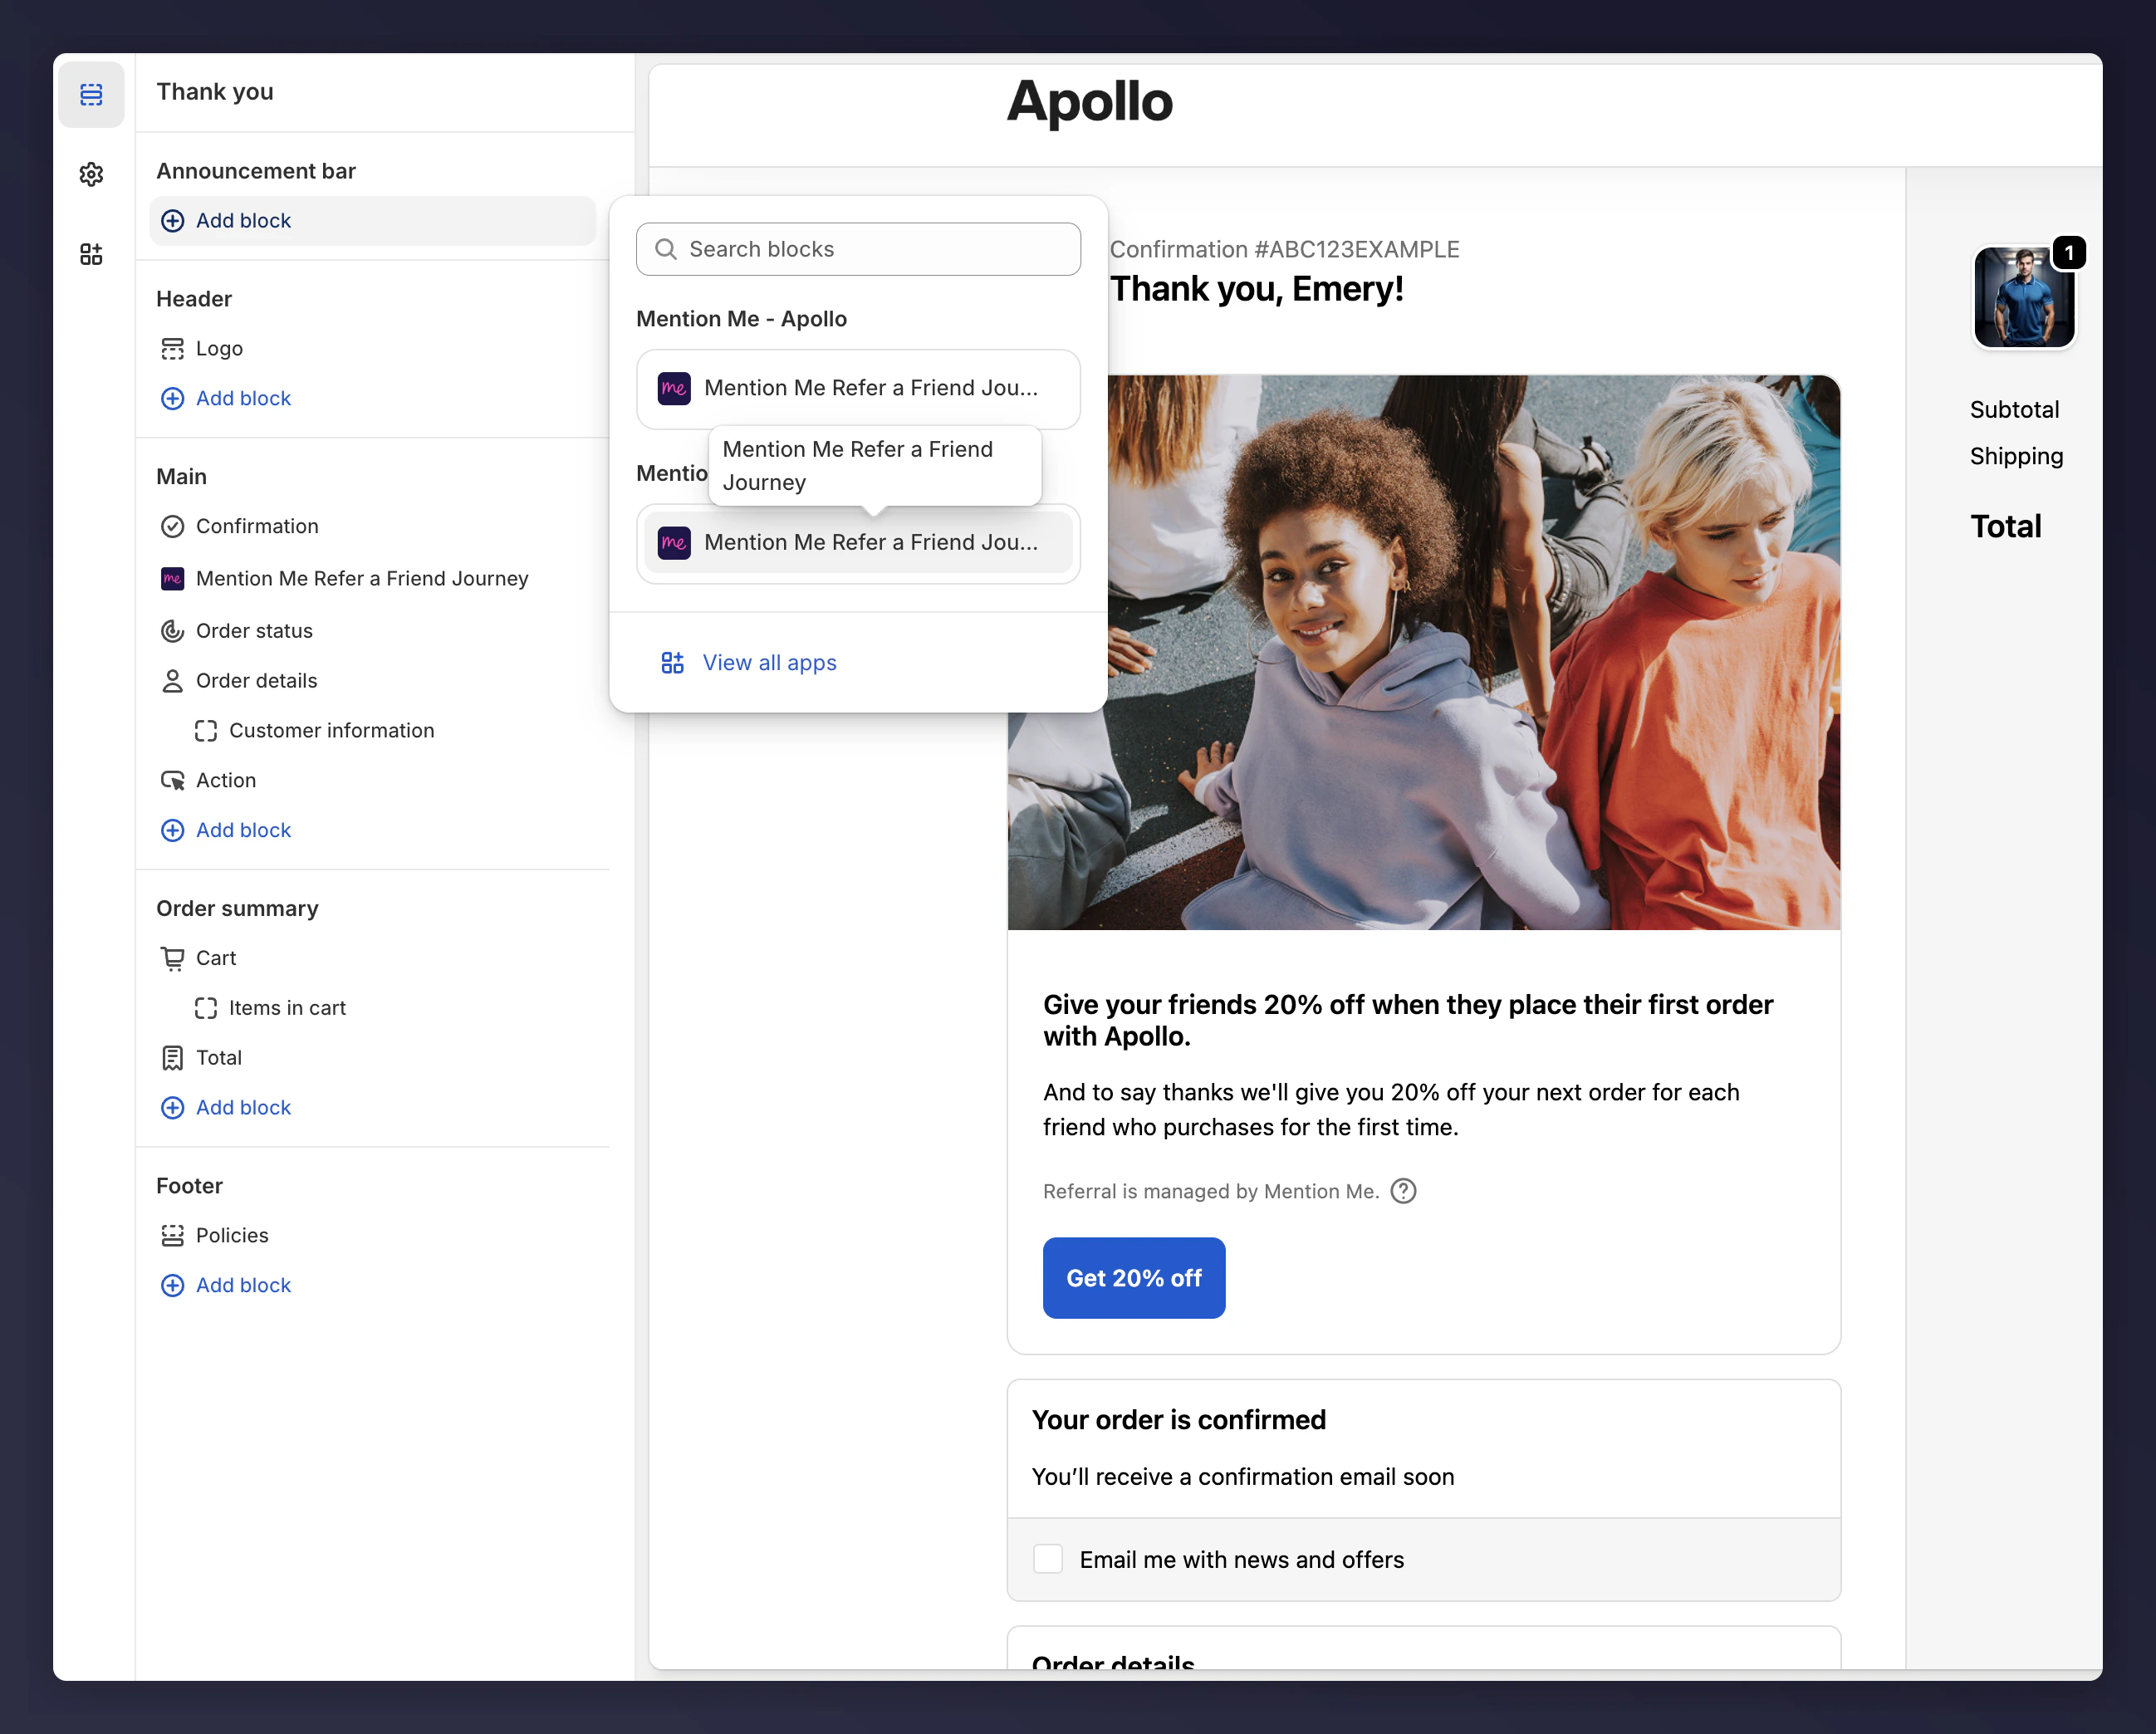The image size is (2156, 1734).
Task: Click Subtotal label in order summary
Action: coord(2014,410)
